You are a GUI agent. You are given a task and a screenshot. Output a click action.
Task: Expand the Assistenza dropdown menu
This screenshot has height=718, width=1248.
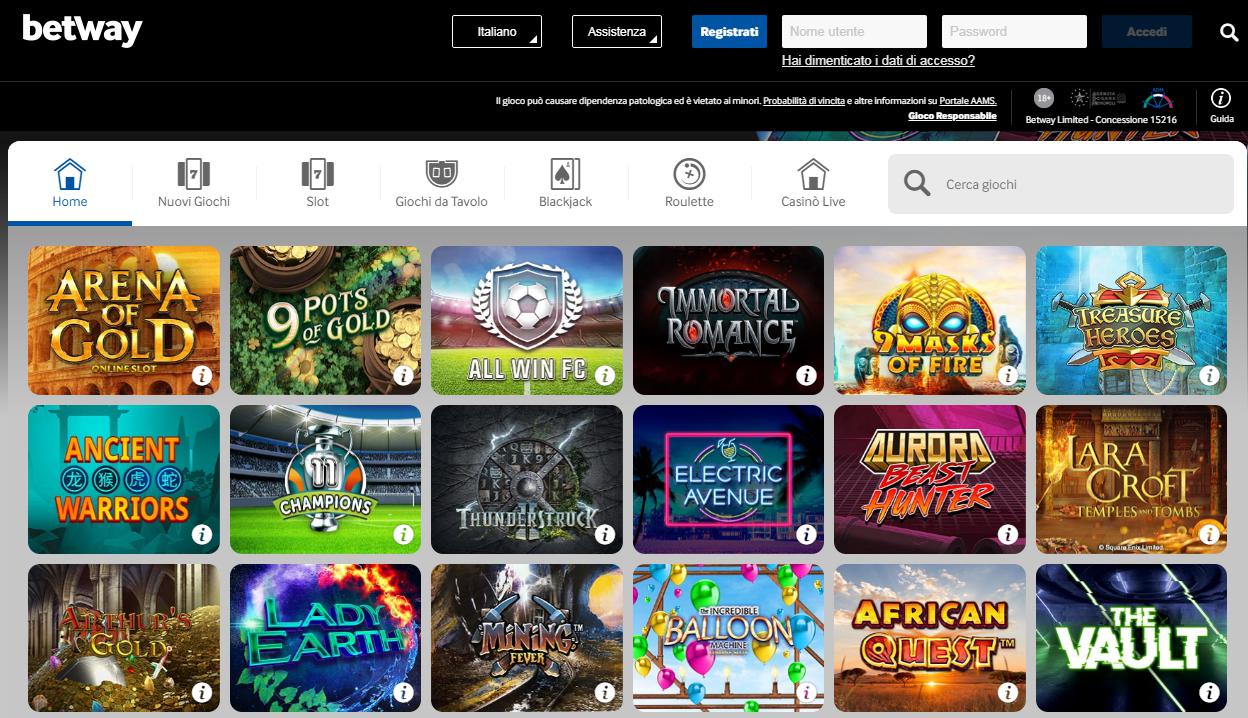[616, 31]
